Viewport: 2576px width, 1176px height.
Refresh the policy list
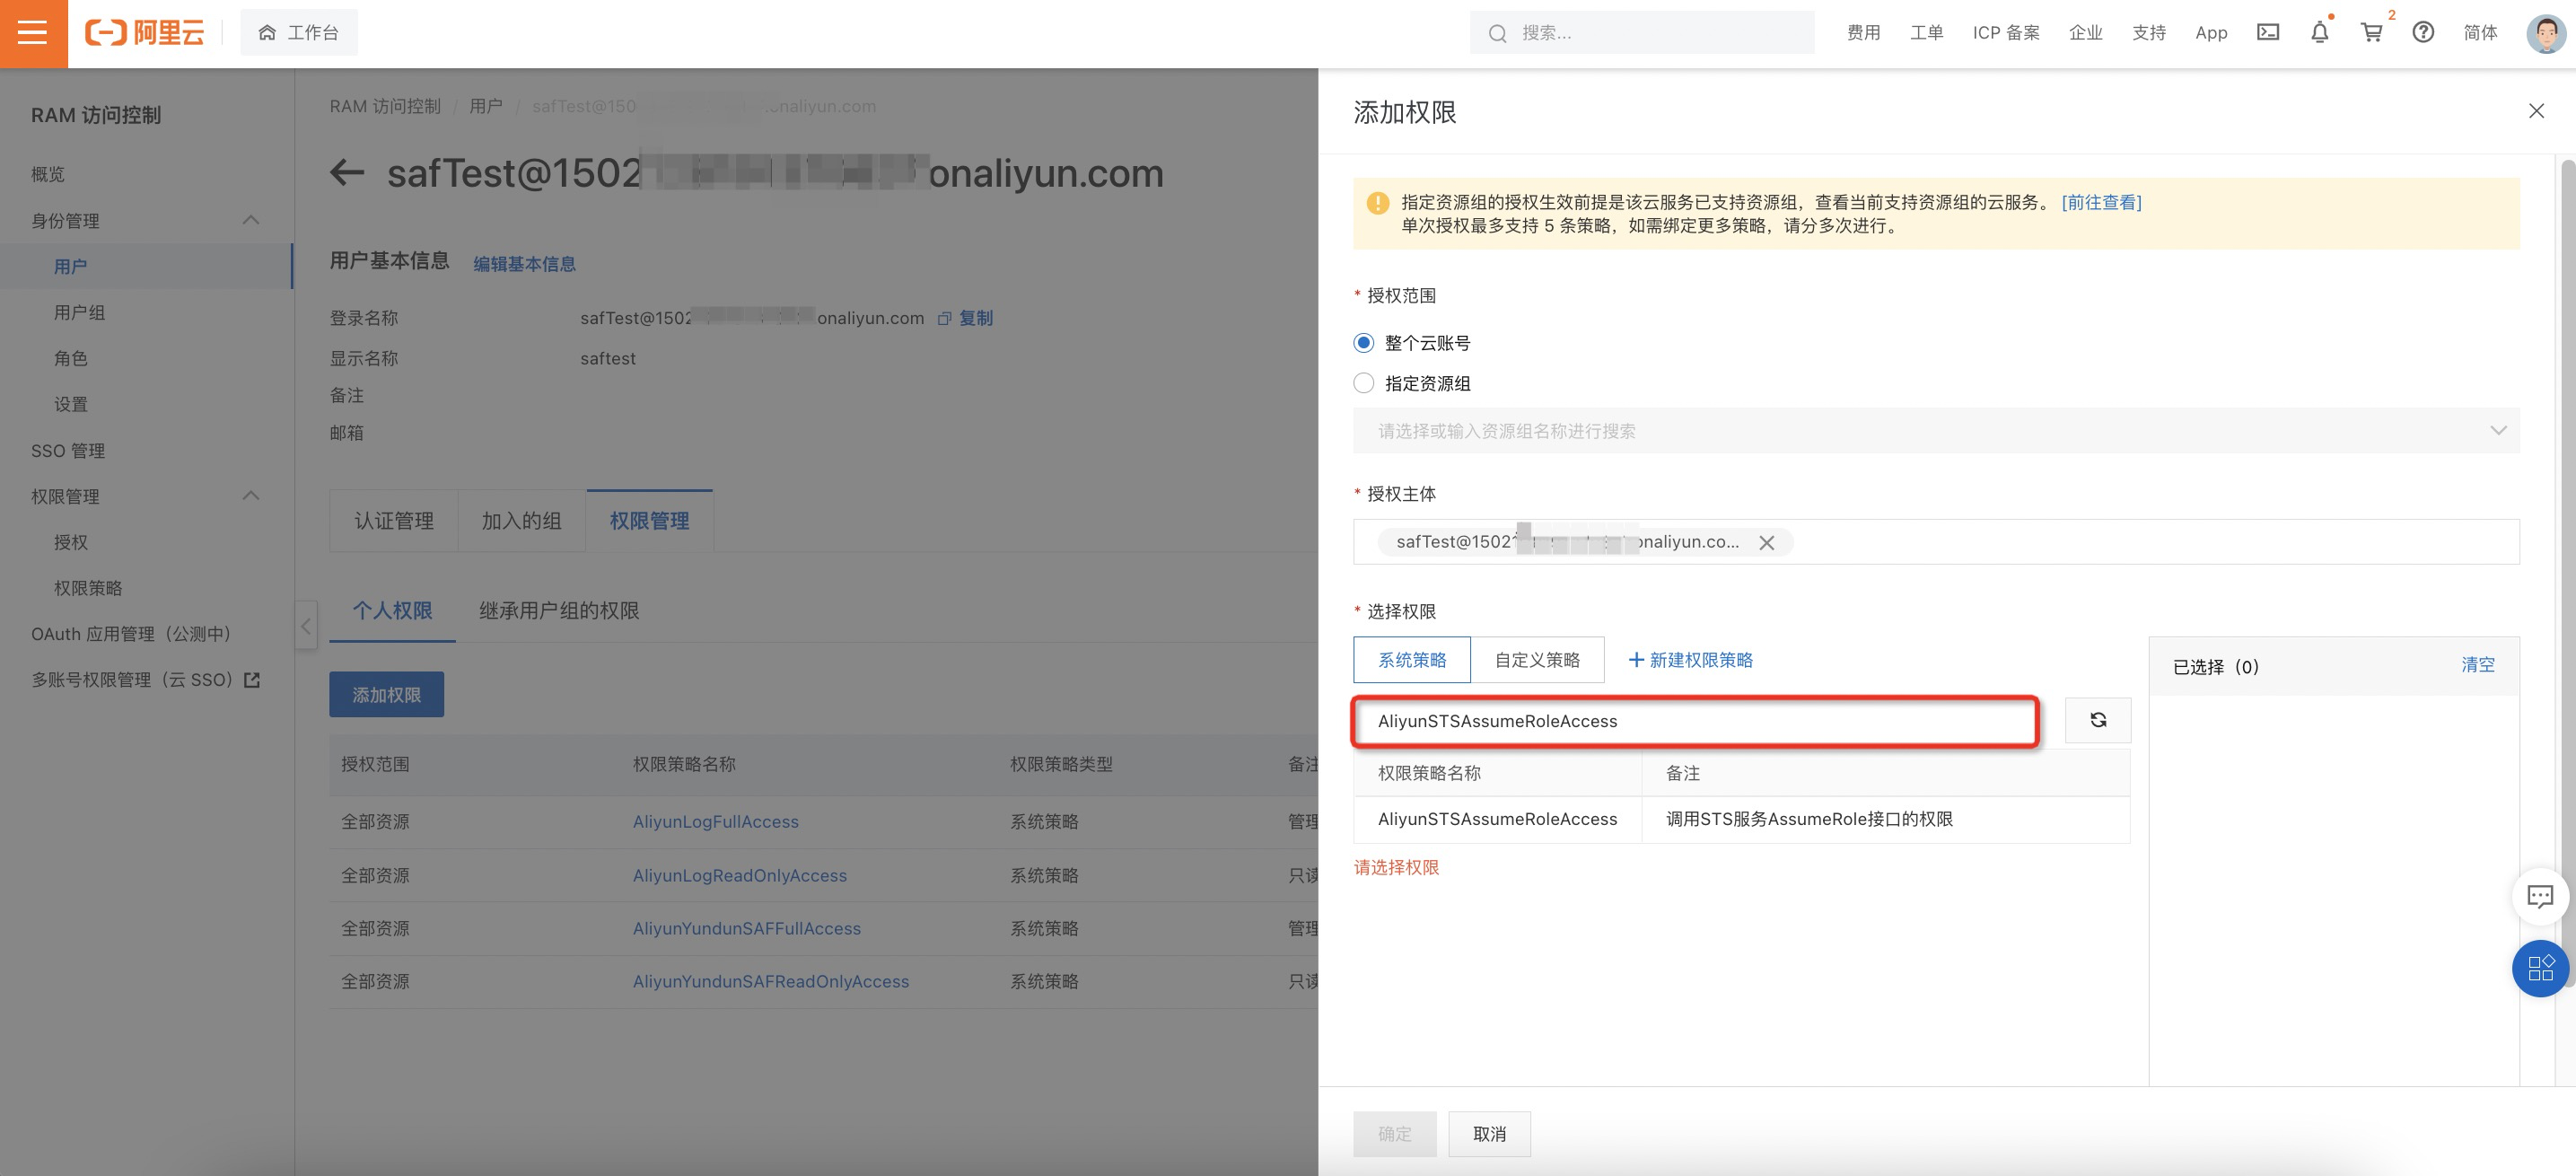2098,720
